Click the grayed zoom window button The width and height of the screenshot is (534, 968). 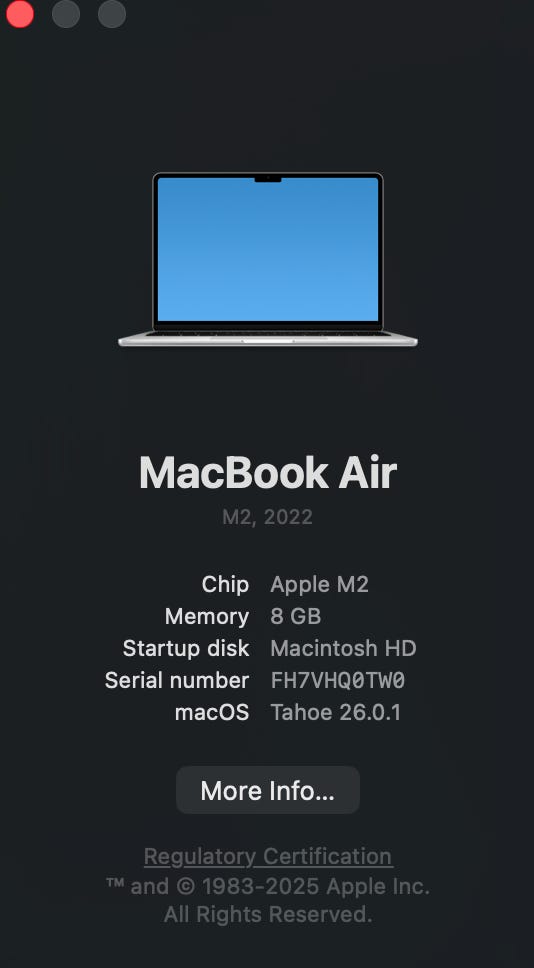tap(112, 14)
